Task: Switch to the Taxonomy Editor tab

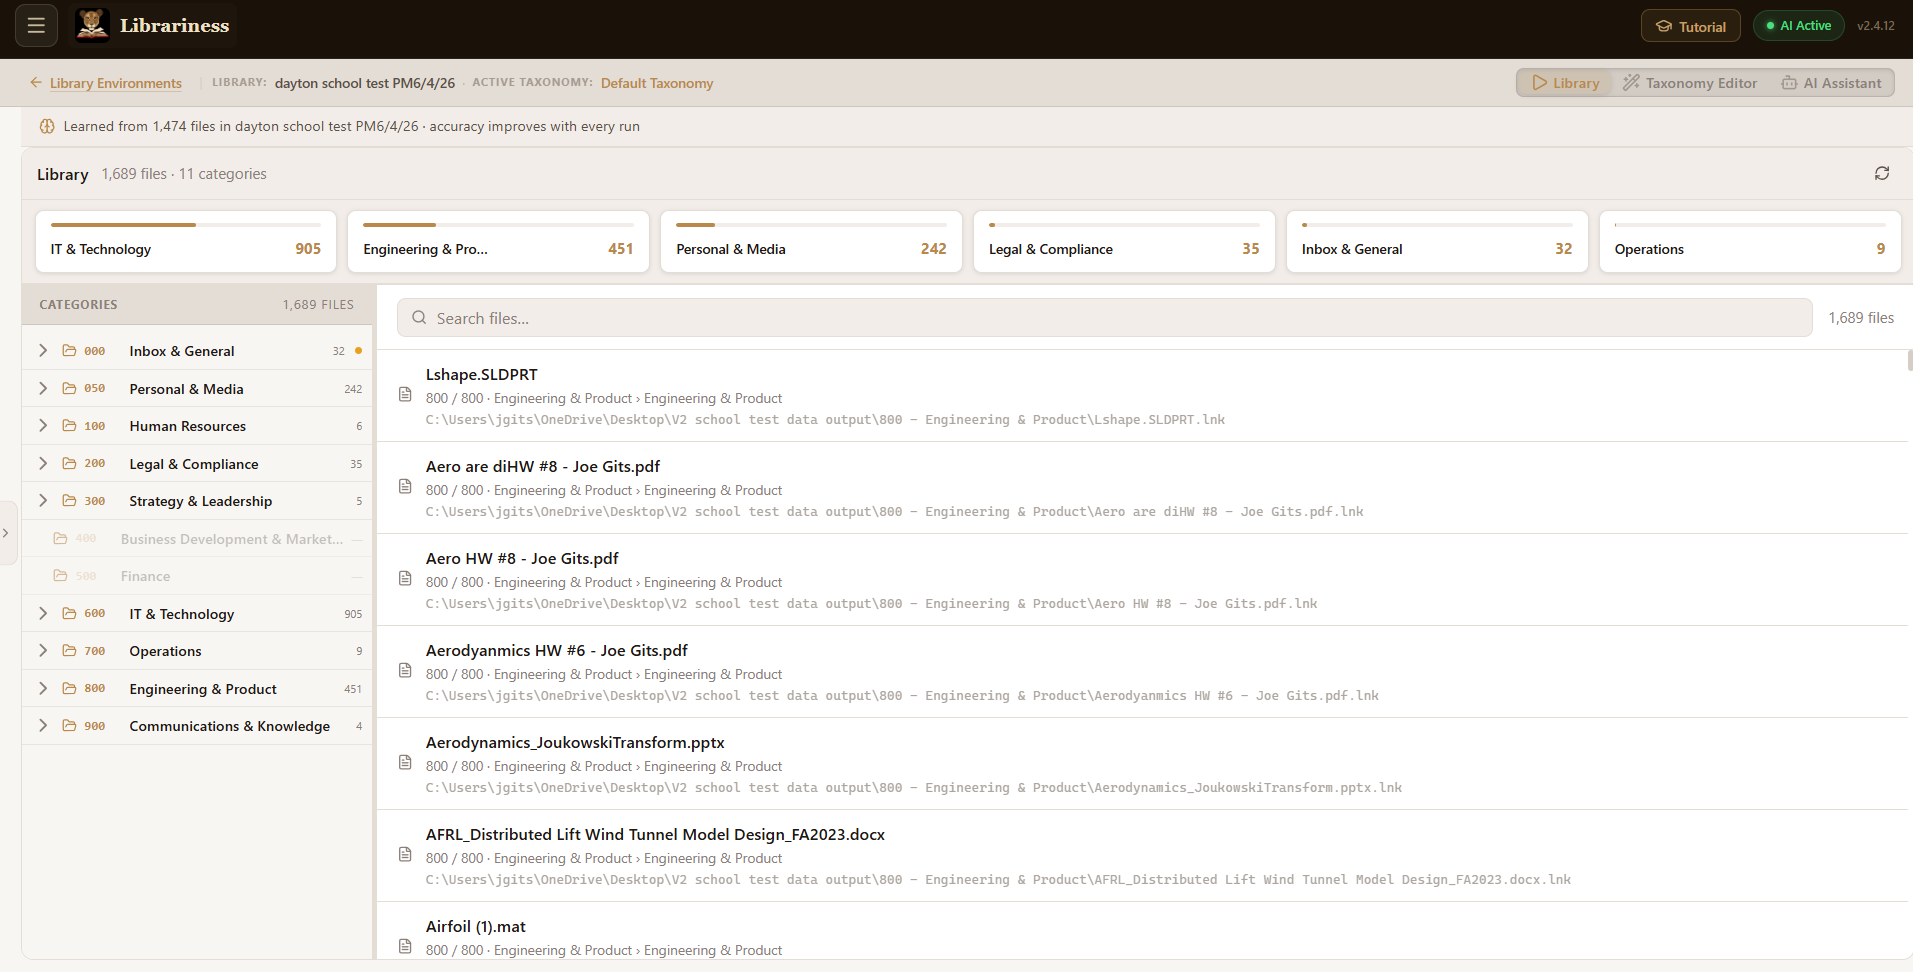Action: 1689,83
